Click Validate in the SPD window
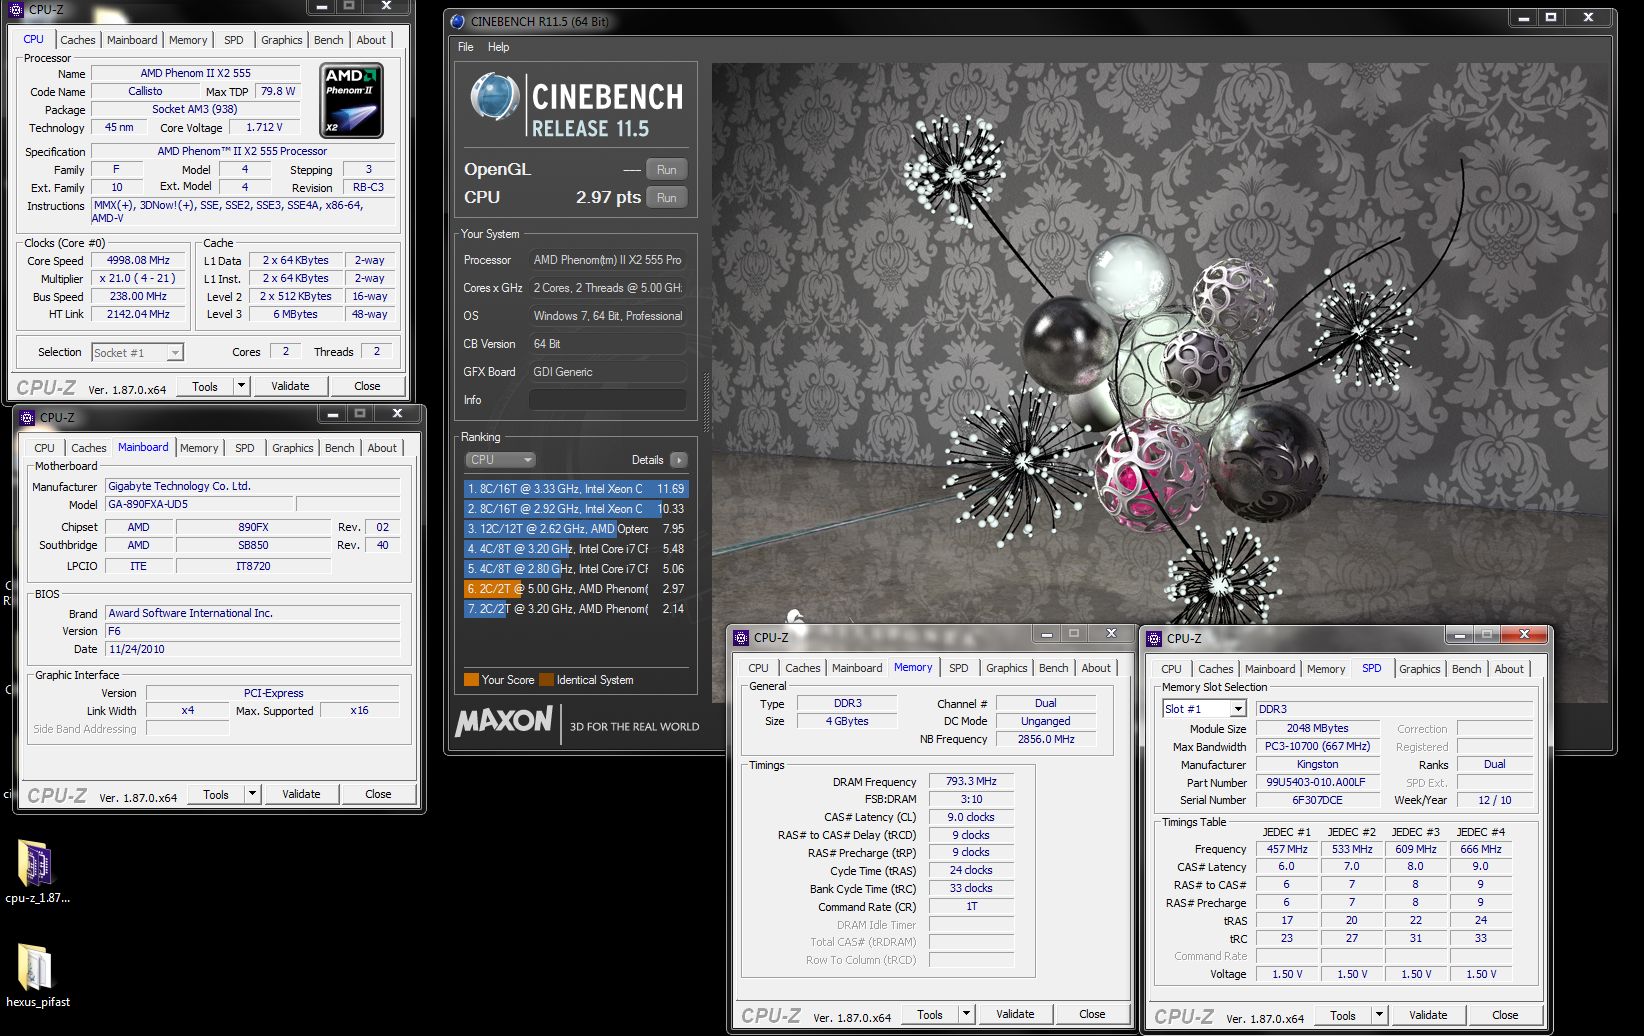Screen dimensions: 1644x1036 click(1428, 1015)
